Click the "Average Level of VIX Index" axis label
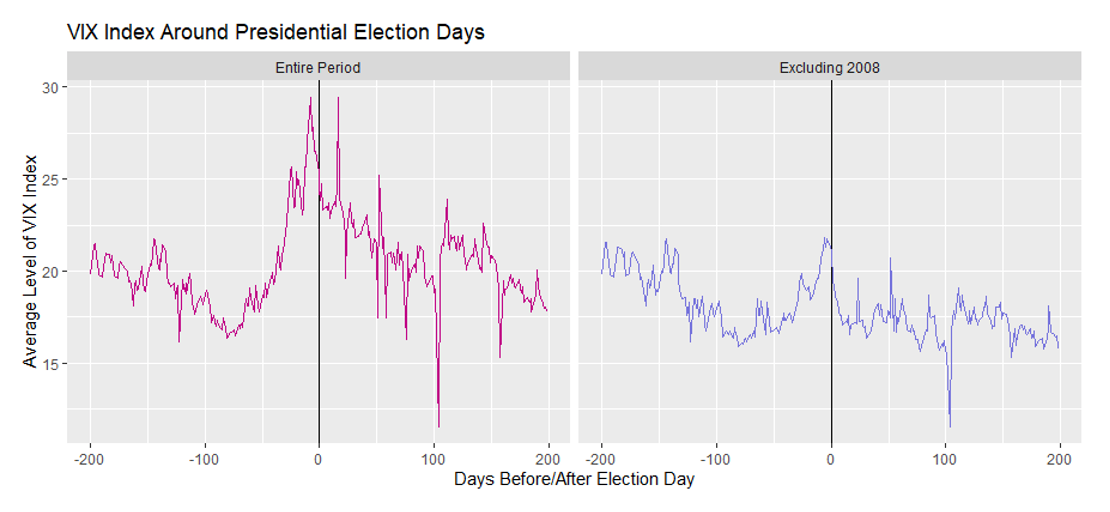The width and height of the screenshot is (1110, 512). click(31, 261)
